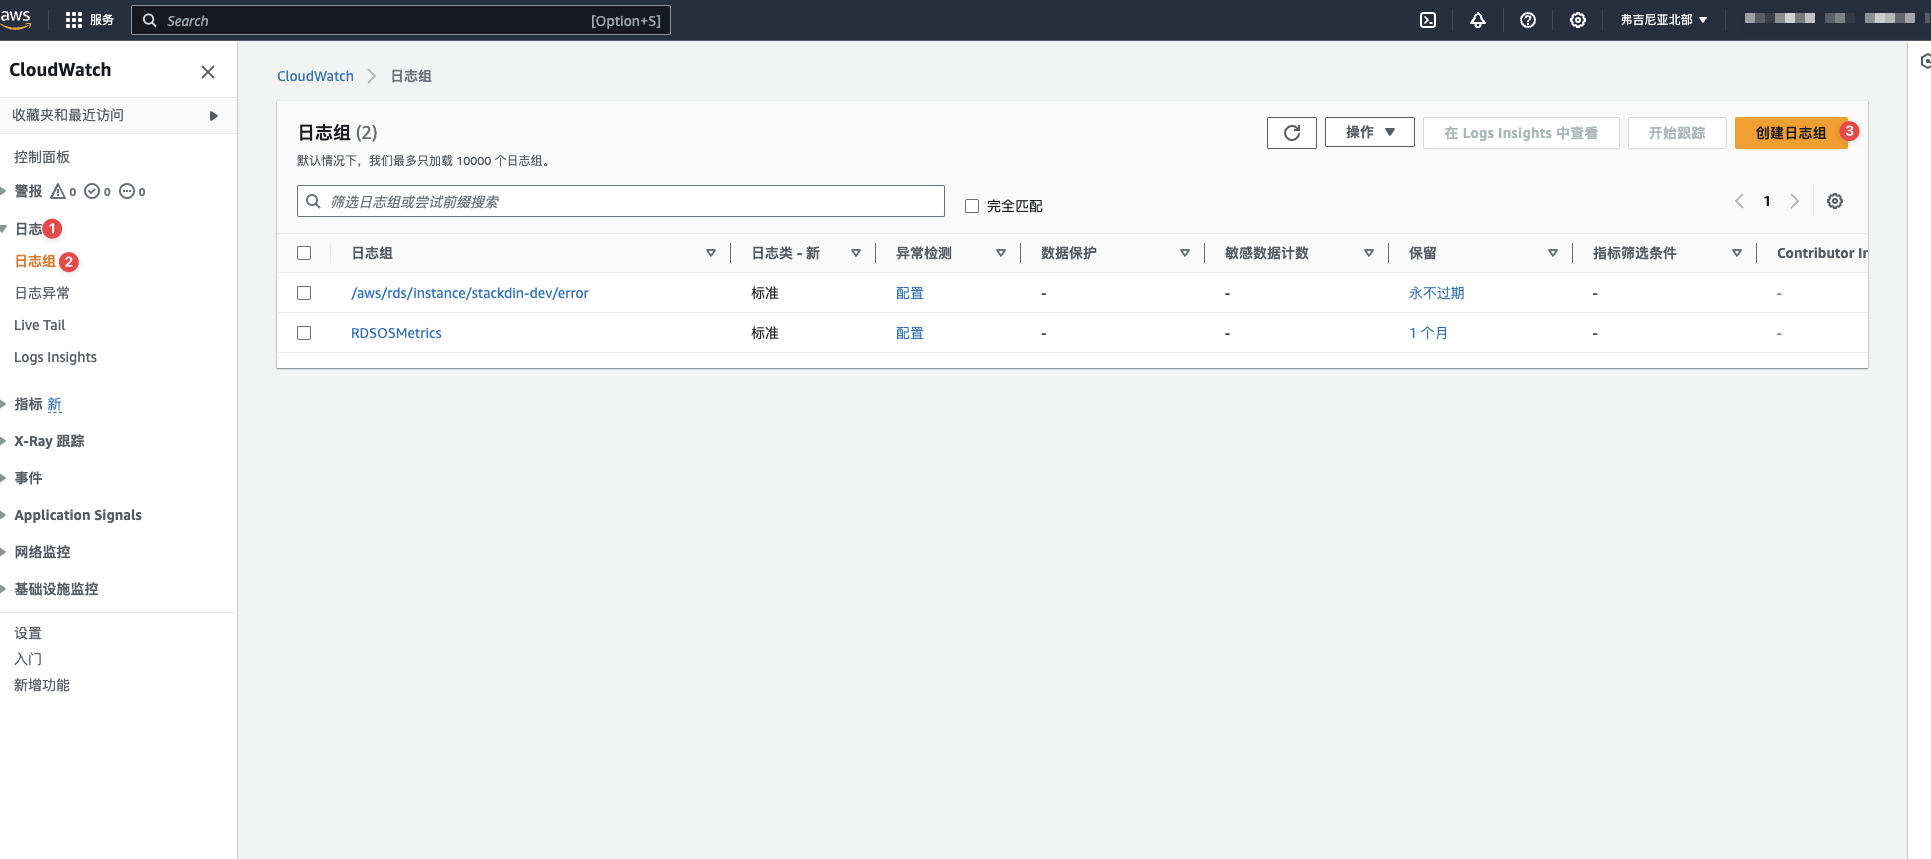This screenshot has width=1931, height=859.
Task: Open the 弗吉尼亚北部 region dropdown
Action: pyautogui.click(x=1664, y=20)
